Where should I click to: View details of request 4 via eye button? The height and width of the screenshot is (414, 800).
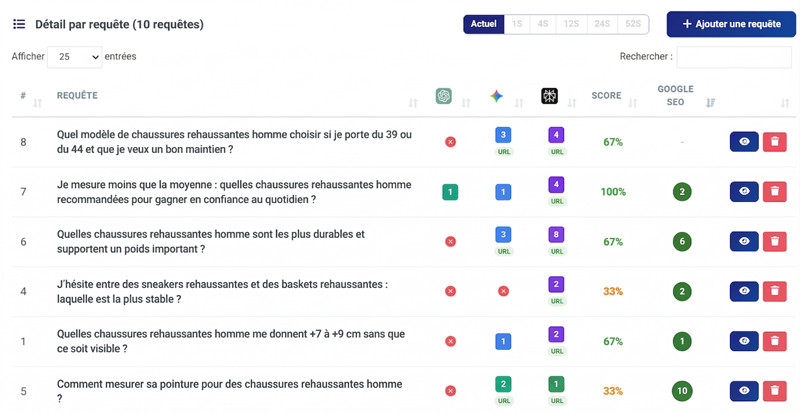point(744,291)
